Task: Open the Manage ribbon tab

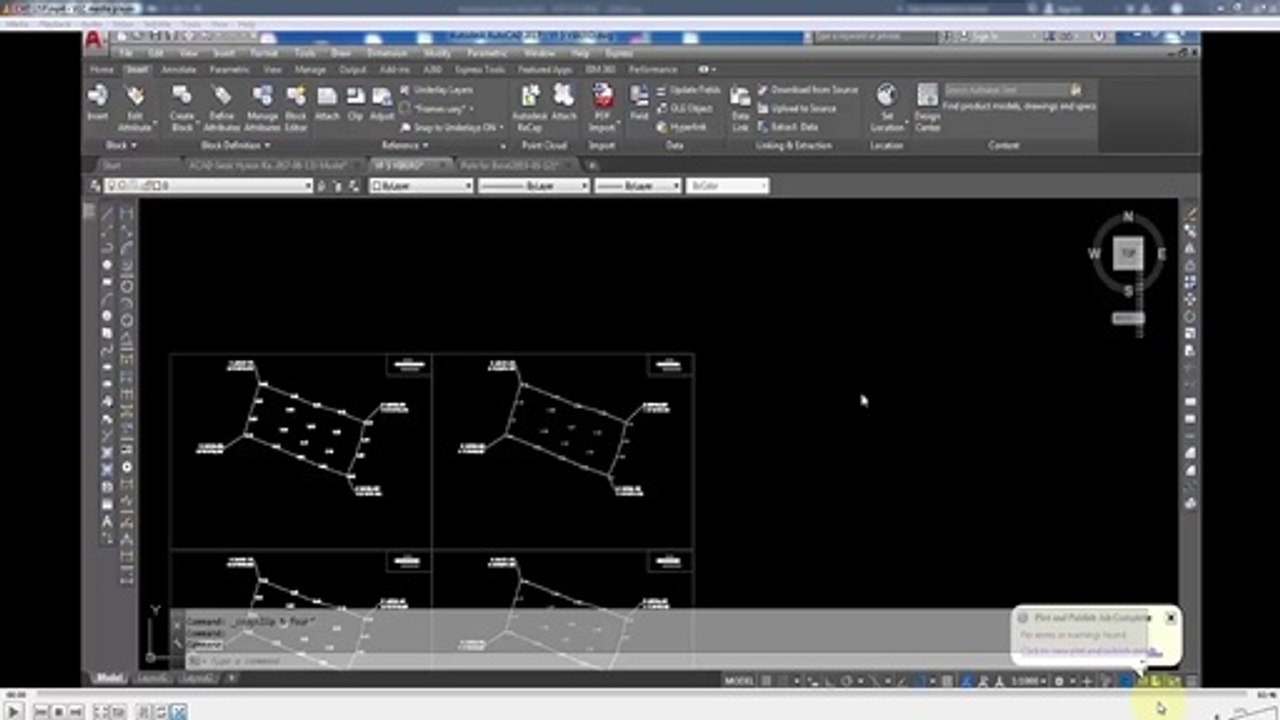Action: pyautogui.click(x=310, y=70)
